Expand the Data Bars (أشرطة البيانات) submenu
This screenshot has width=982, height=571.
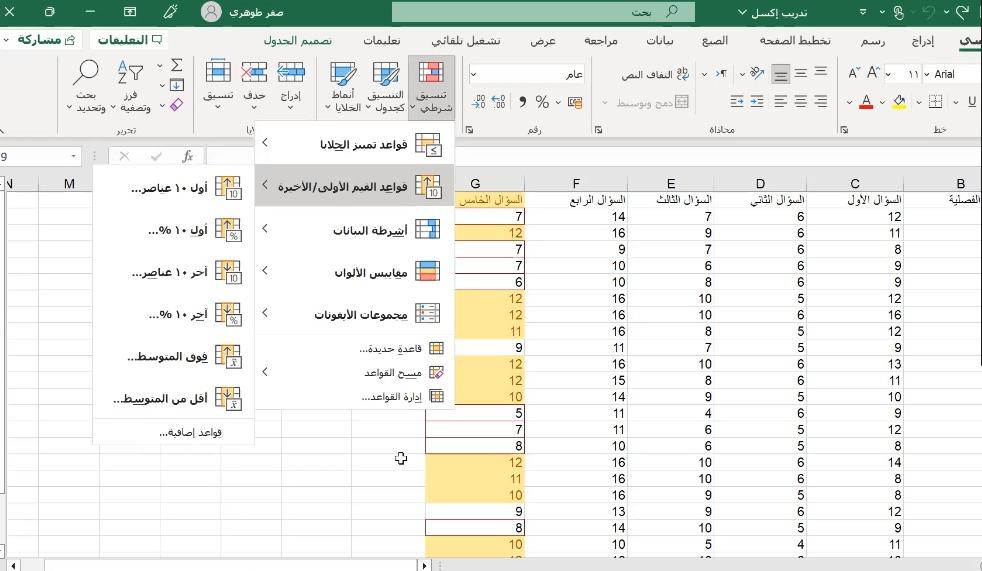[355, 230]
